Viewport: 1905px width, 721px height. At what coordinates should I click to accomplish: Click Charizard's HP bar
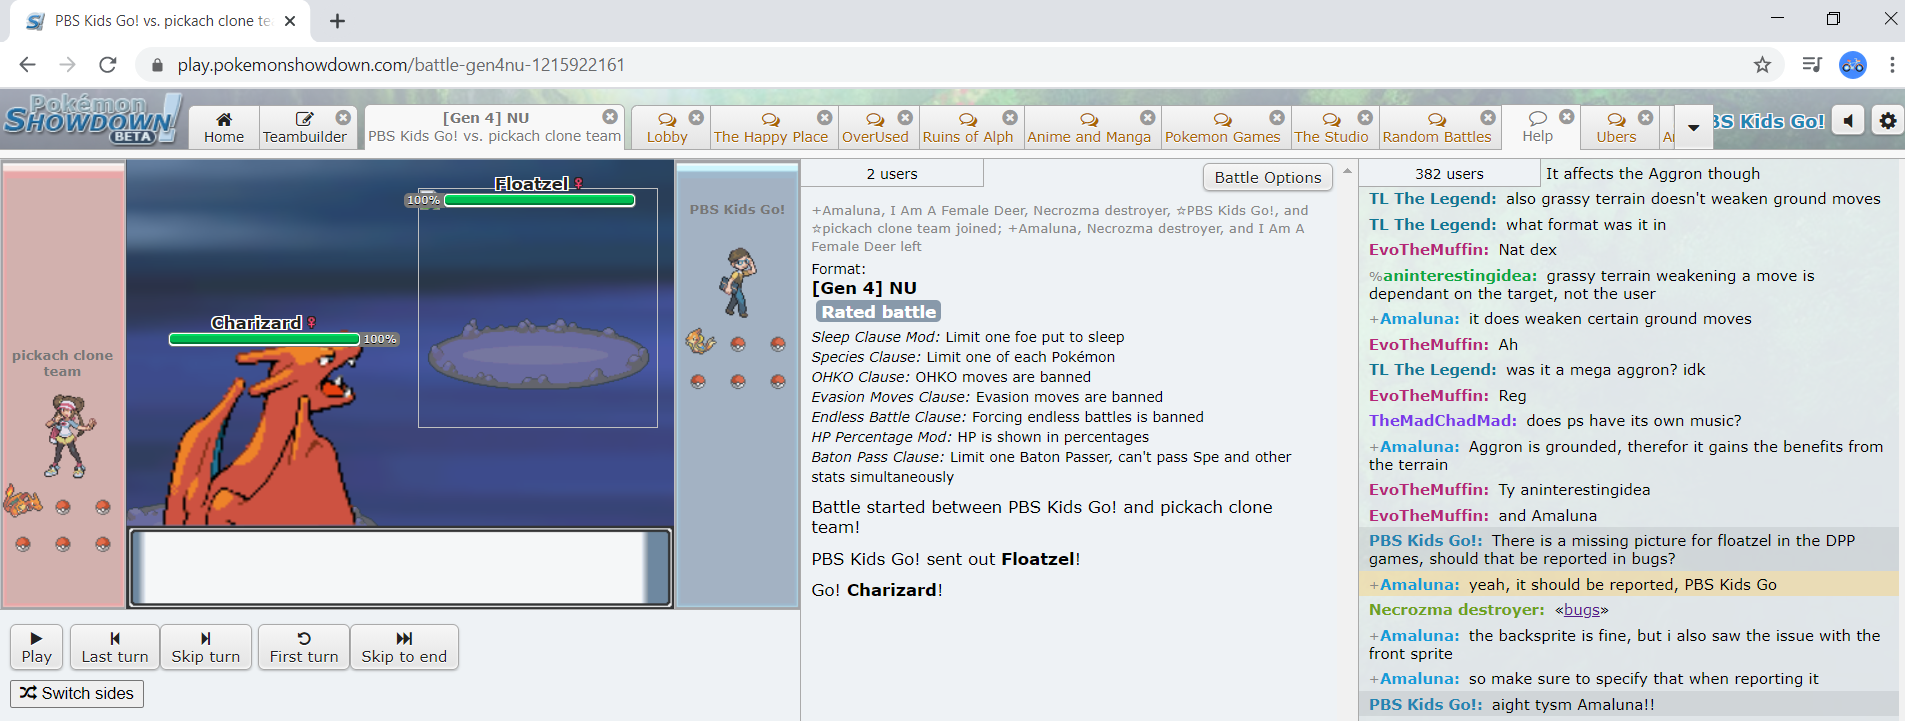click(264, 339)
